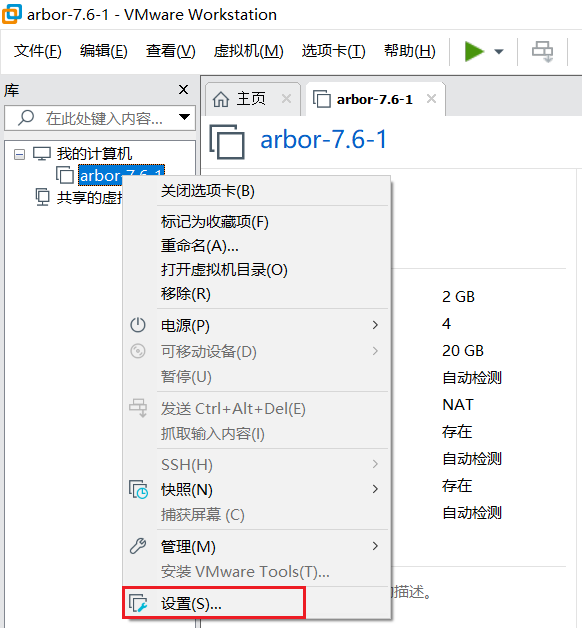Click the 暂停(U) menu entry
Screen dimensions: 582x628
point(257,376)
